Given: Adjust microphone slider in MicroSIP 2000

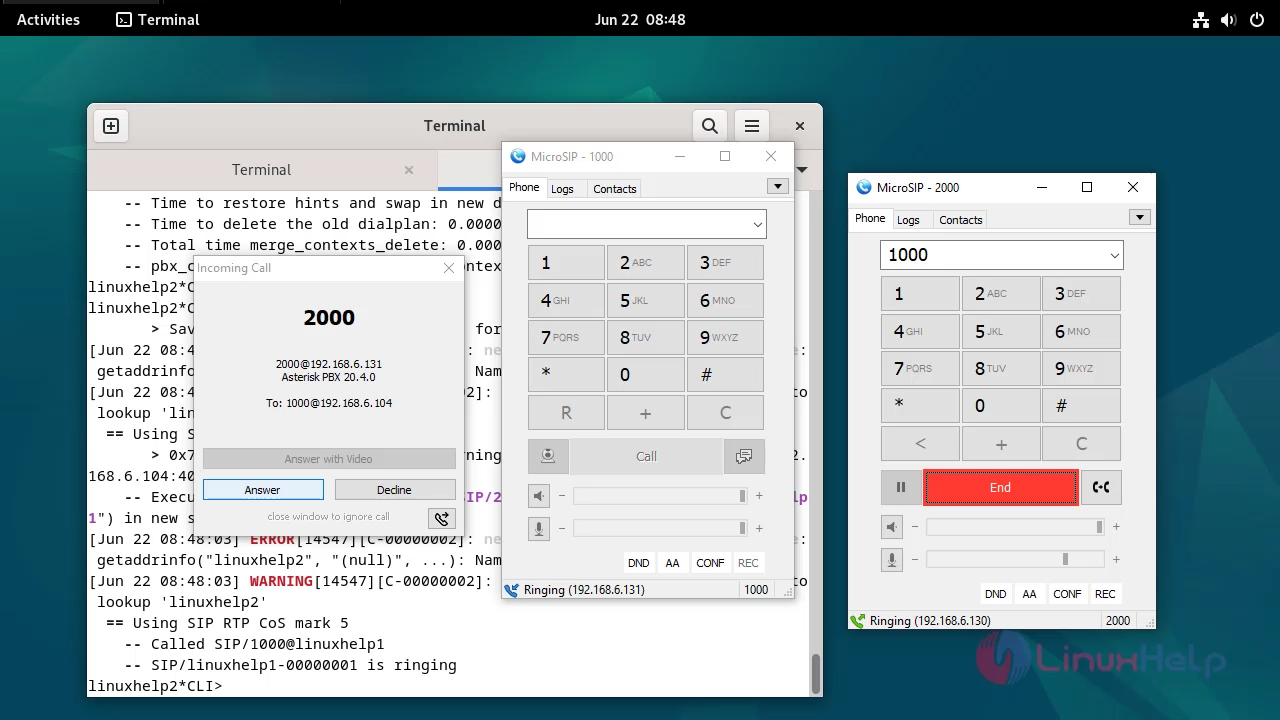Looking at the screenshot, I should (x=1015, y=559).
